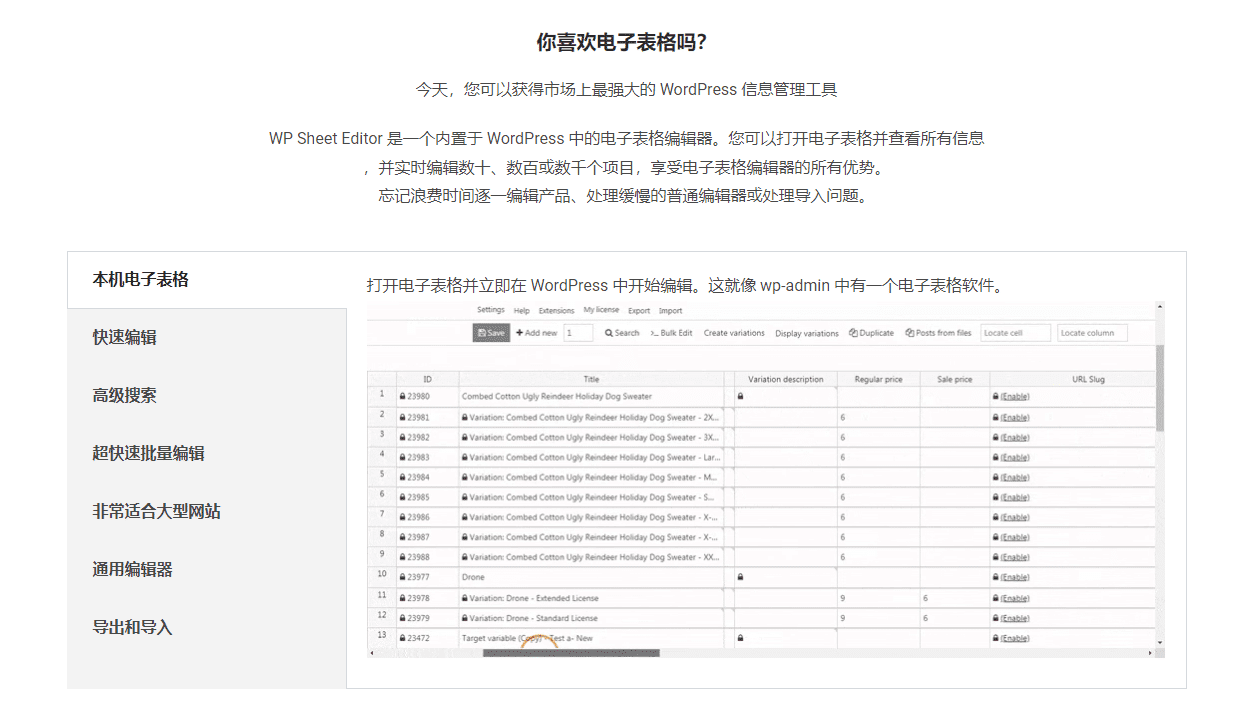Click the lock icon beside ID 23977
Image resolution: width=1256 pixels, height=715 pixels.
tap(402, 577)
